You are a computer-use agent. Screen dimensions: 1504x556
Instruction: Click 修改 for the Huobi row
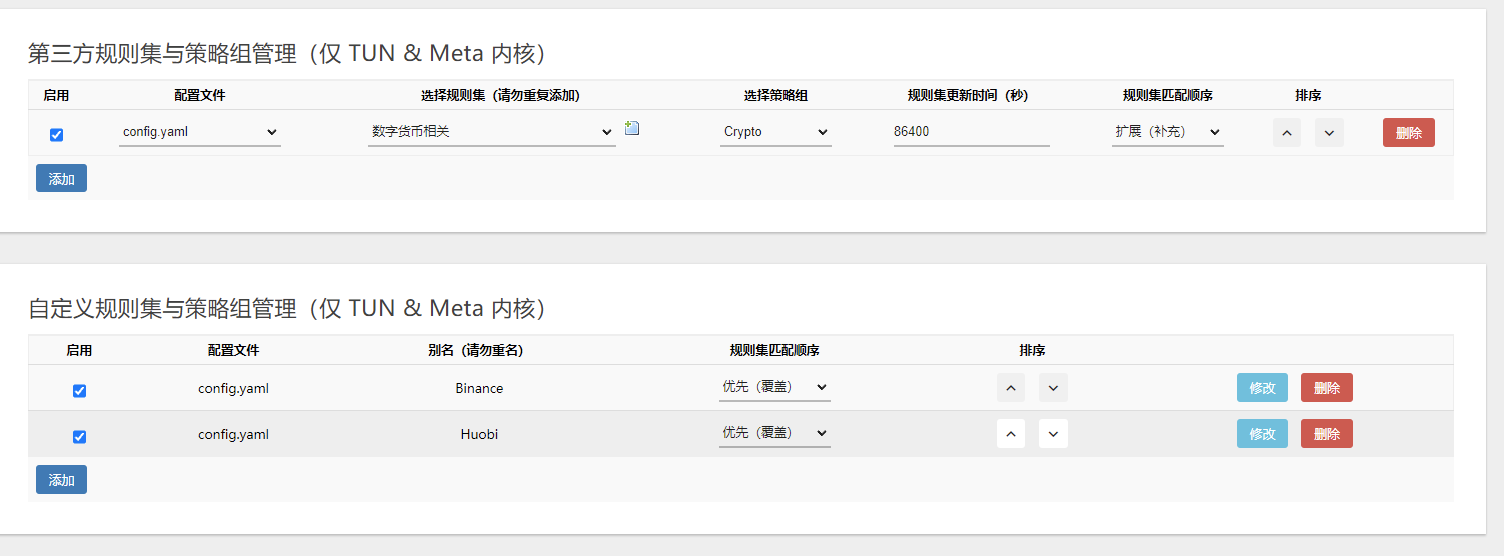[1262, 434]
